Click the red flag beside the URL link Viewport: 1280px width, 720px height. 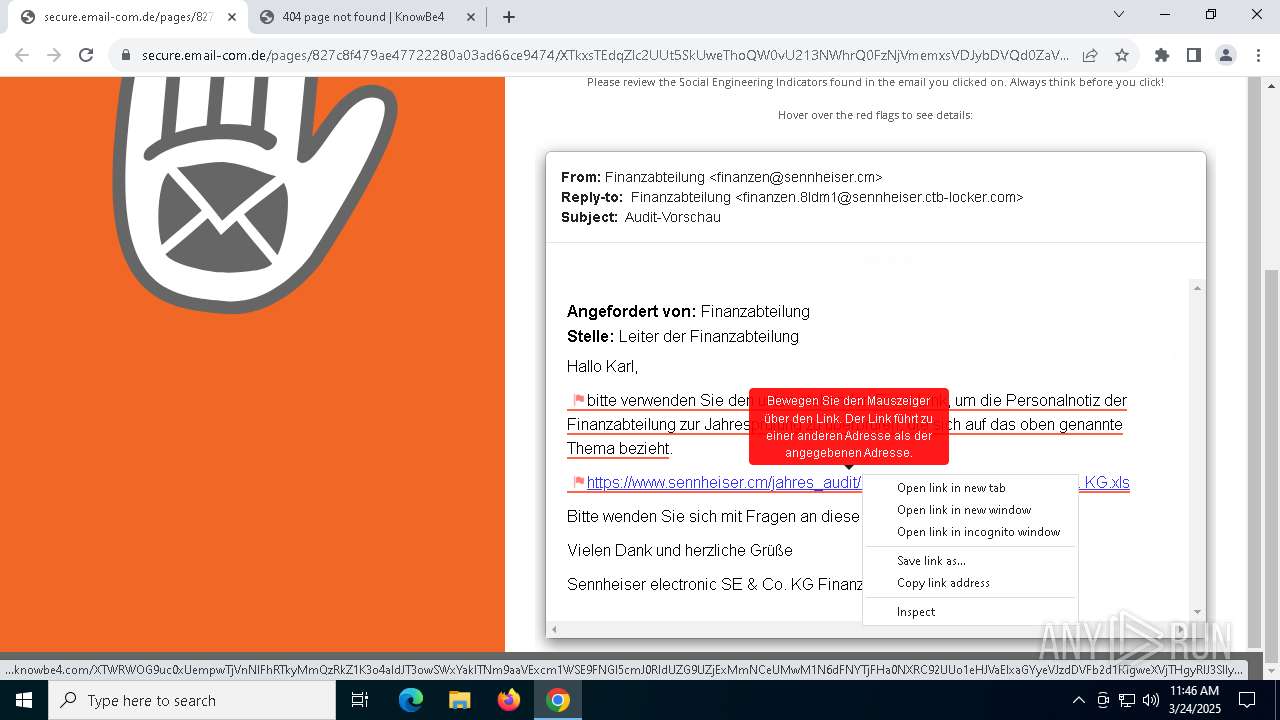(x=578, y=482)
